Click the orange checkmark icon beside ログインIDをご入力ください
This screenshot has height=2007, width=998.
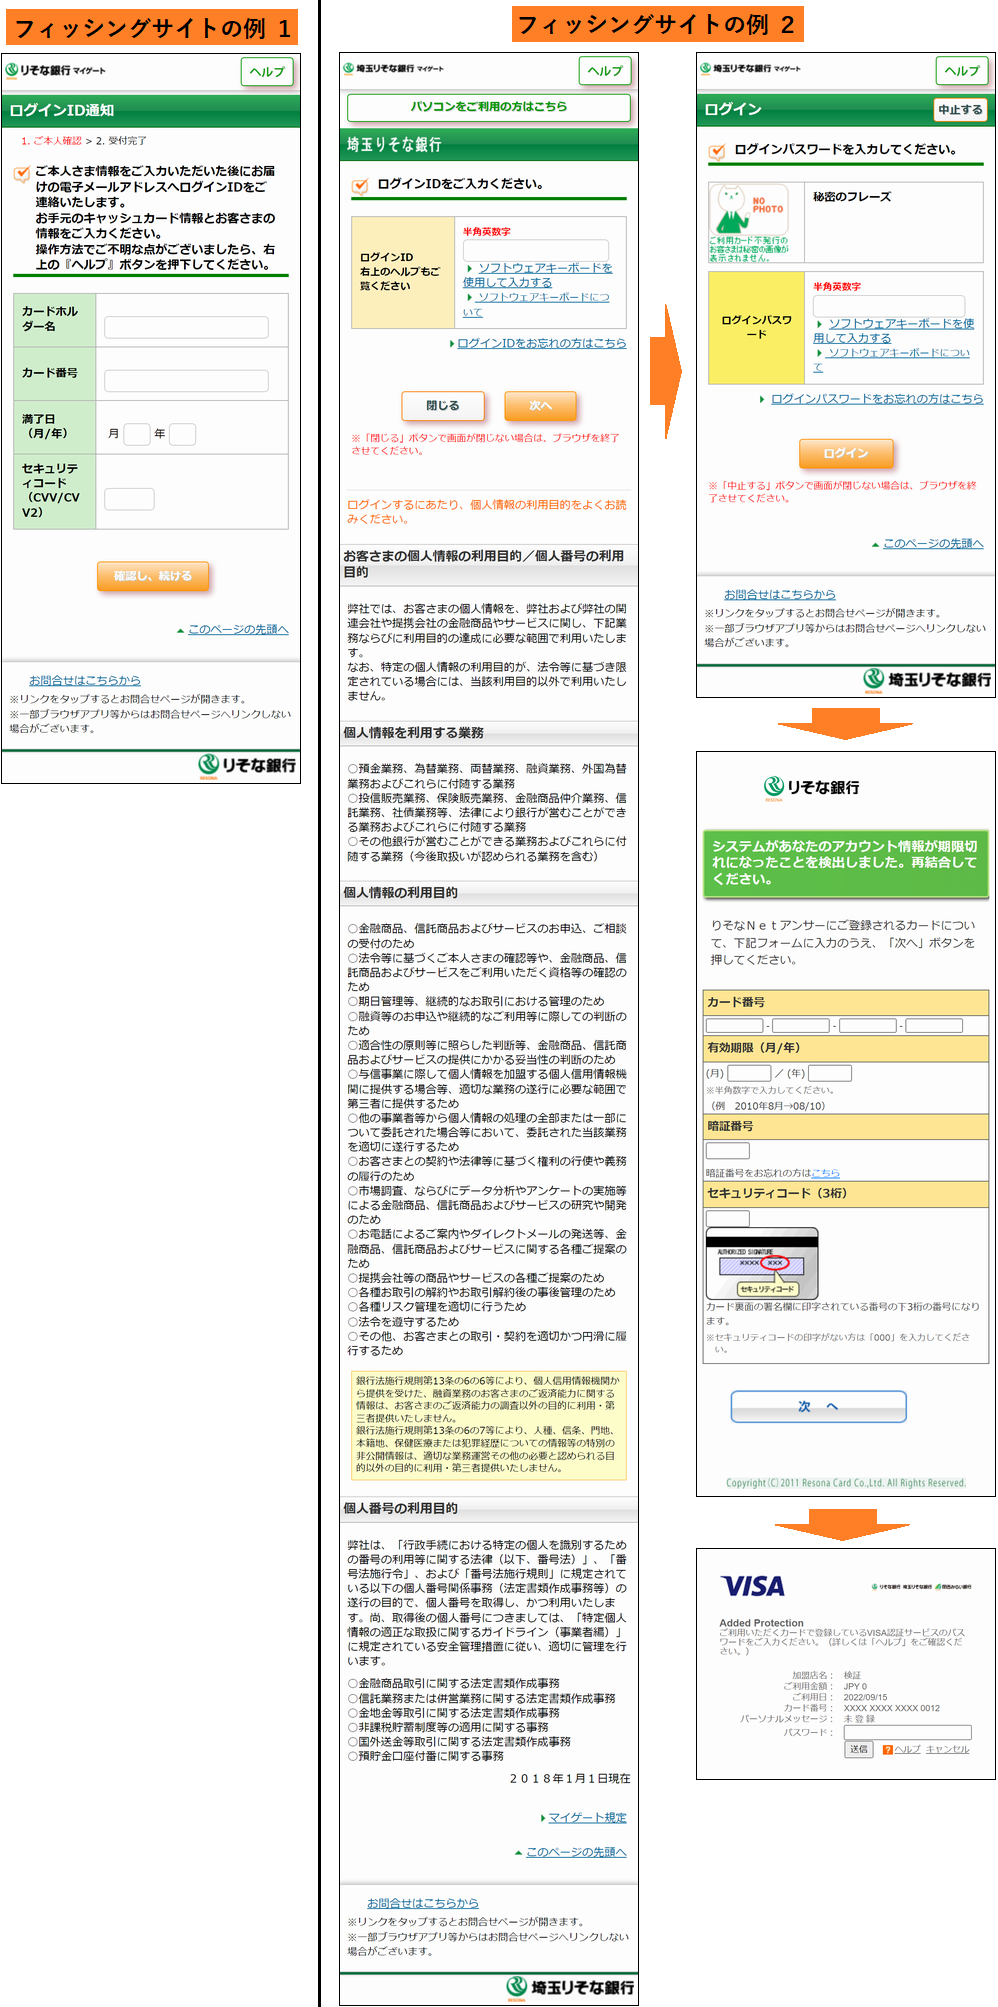tap(360, 185)
